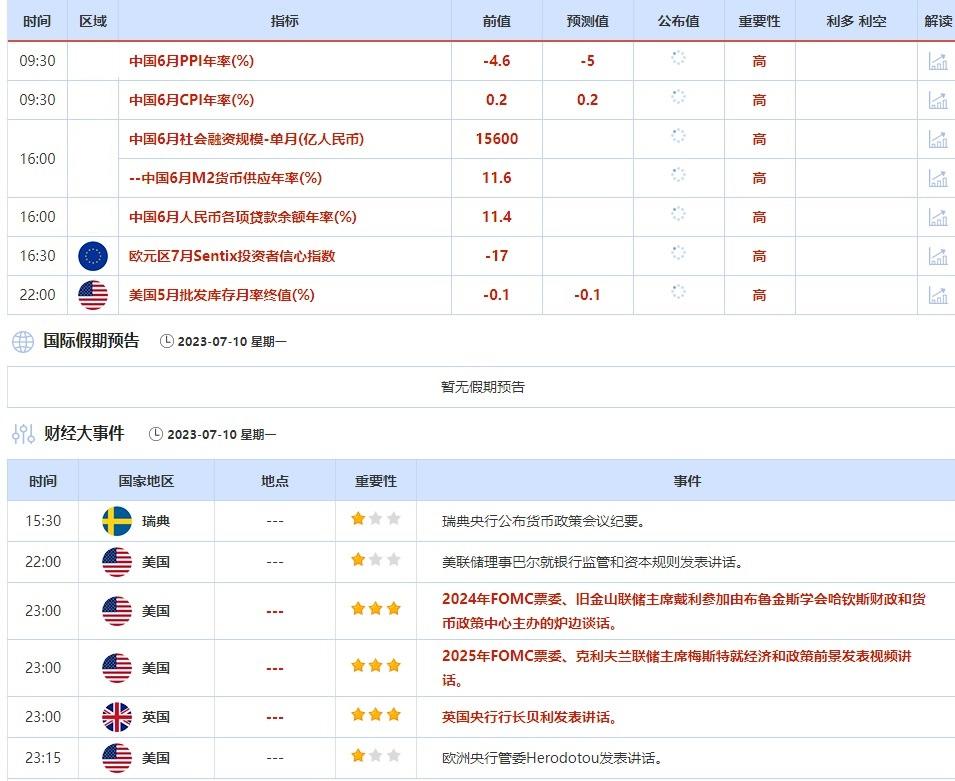Image resolution: width=955 pixels, height=781 pixels.
Task: Click the globe icon beside 国际假期预告
Action: (x=22, y=343)
